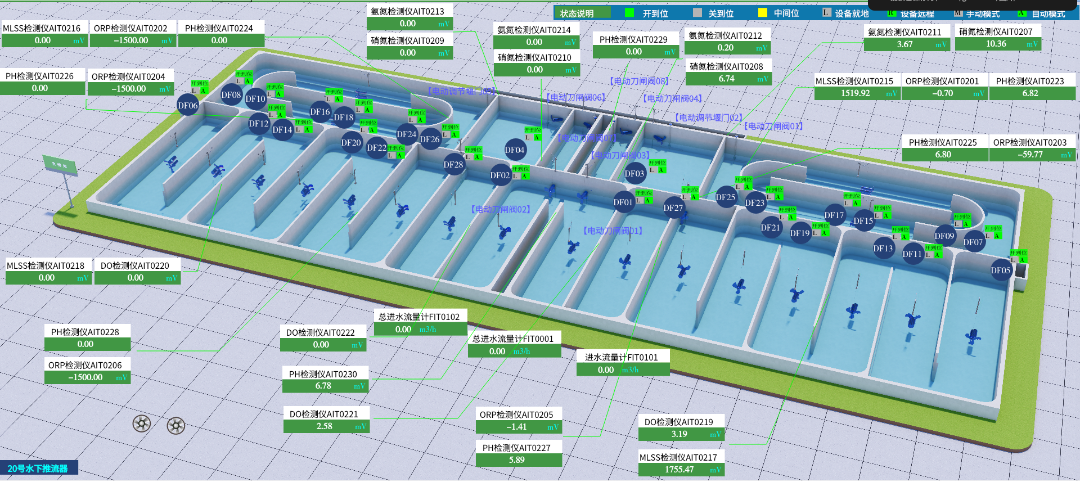Click the PH检测仪AIT0230 value readout
The image size is (1080, 481).
click(x=323, y=385)
